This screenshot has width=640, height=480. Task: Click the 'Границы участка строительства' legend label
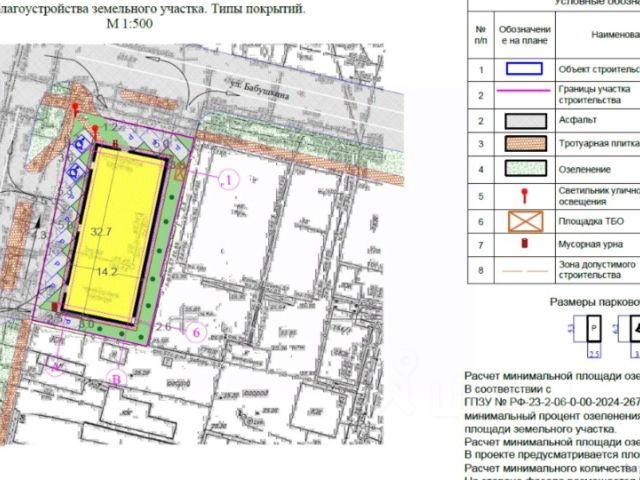(594, 95)
